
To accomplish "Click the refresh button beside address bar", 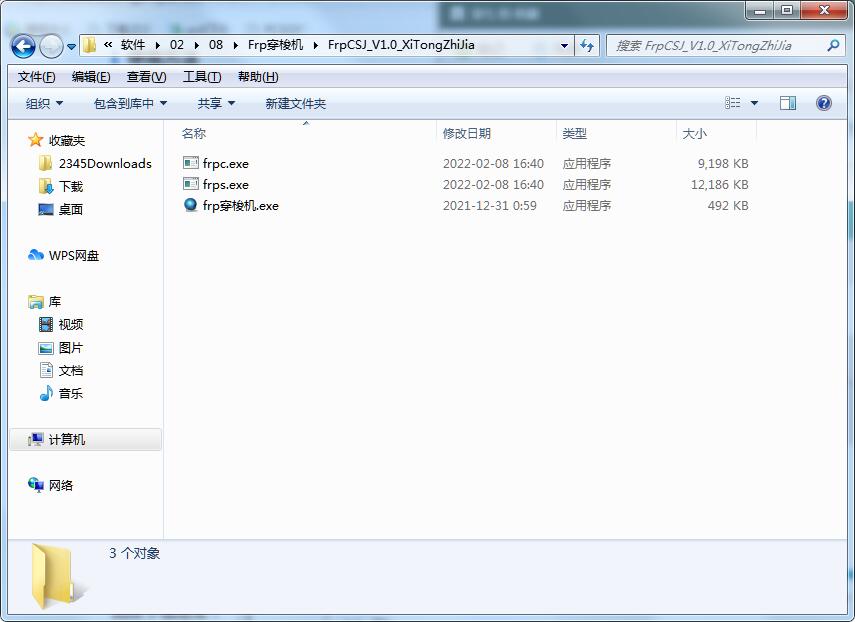I will pos(587,45).
